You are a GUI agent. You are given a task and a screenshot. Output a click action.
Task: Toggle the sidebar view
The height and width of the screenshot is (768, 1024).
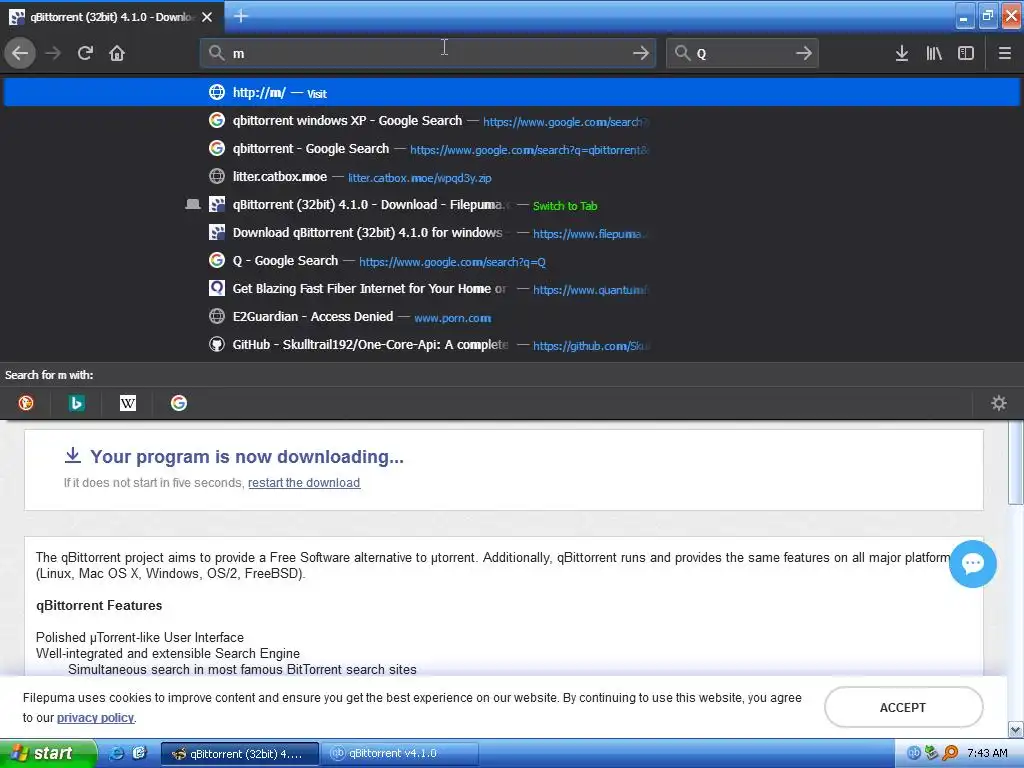tap(966, 53)
